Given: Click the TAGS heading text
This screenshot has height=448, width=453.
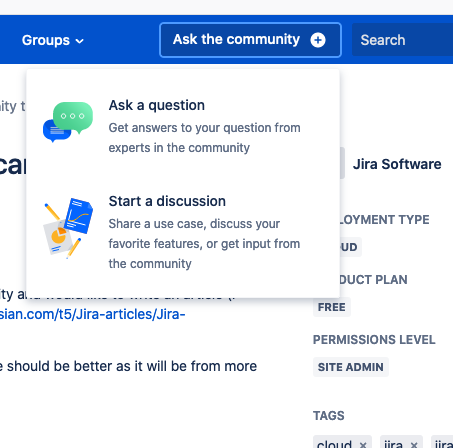Looking at the screenshot, I should pos(329,416).
